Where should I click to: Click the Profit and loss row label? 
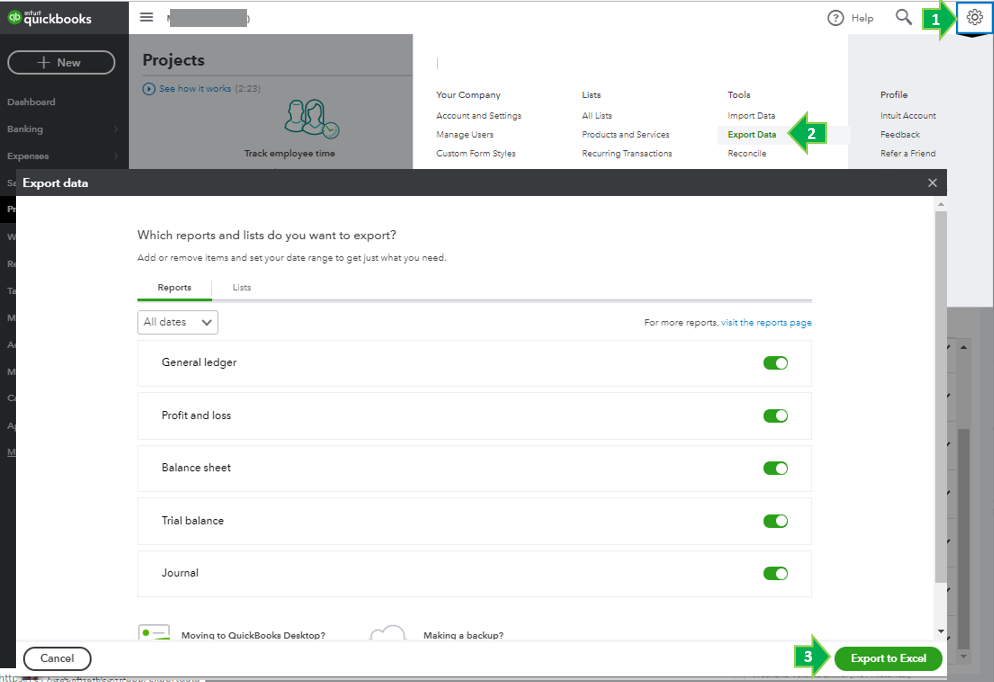point(196,415)
